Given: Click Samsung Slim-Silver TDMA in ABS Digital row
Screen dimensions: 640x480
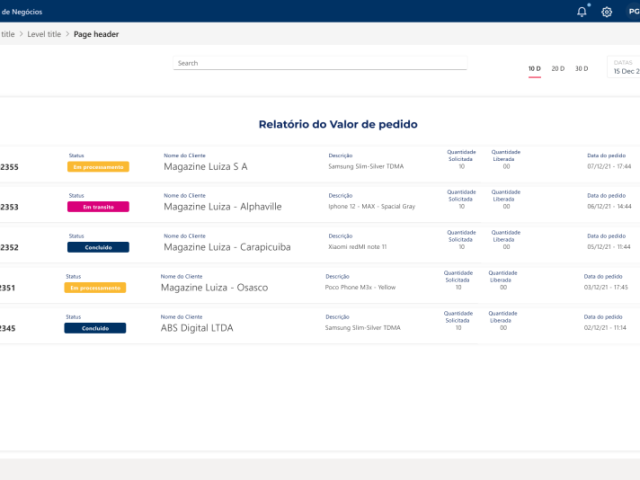Looking at the screenshot, I should pyautogui.click(x=362, y=328).
